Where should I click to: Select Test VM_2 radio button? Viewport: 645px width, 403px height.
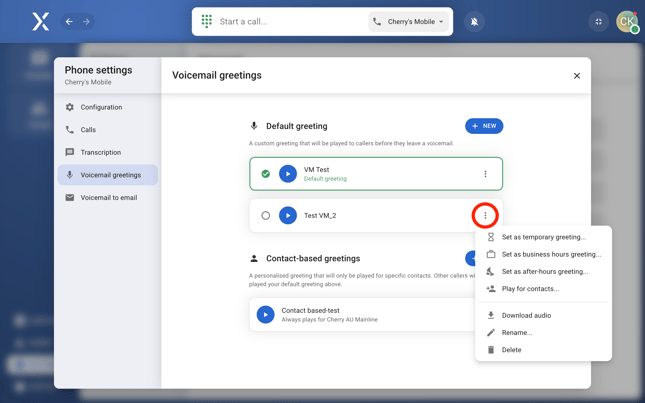pos(265,215)
